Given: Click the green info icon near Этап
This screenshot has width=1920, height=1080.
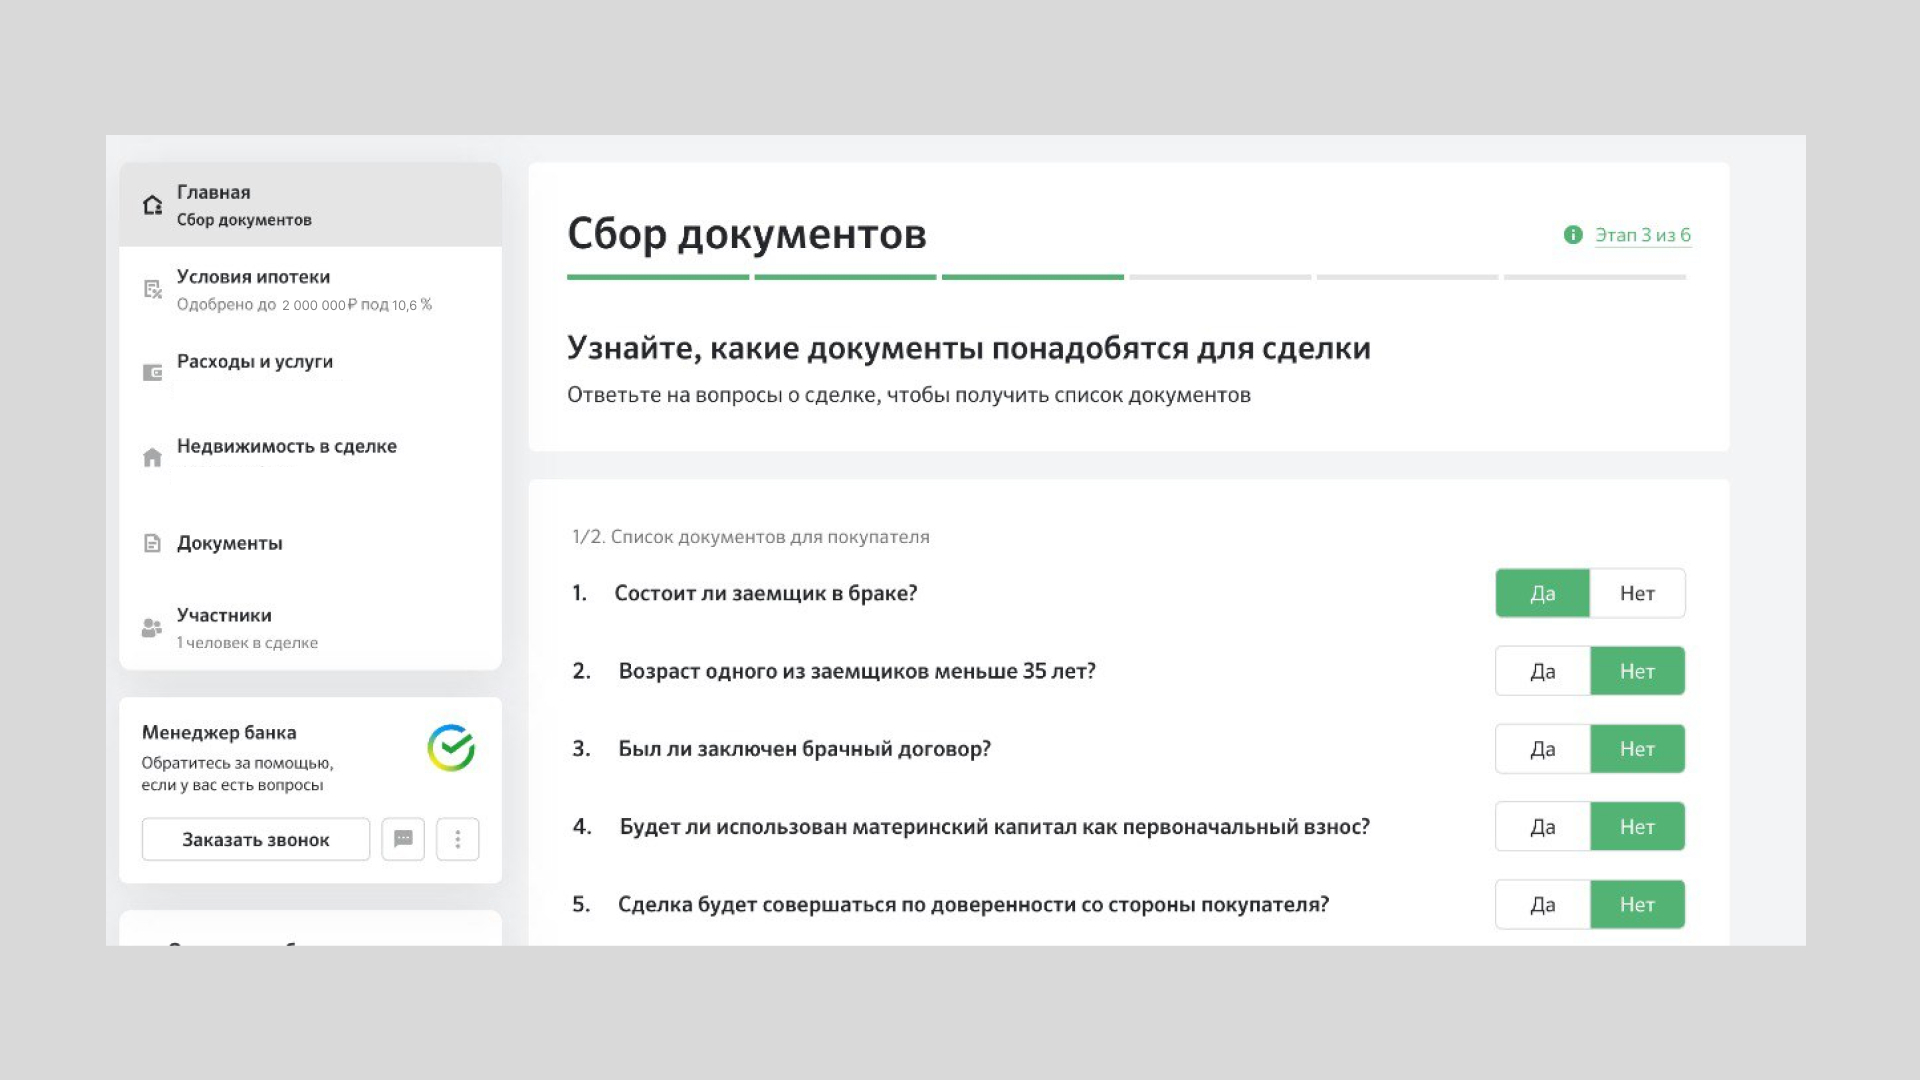Looking at the screenshot, I should coord(1573,235).
